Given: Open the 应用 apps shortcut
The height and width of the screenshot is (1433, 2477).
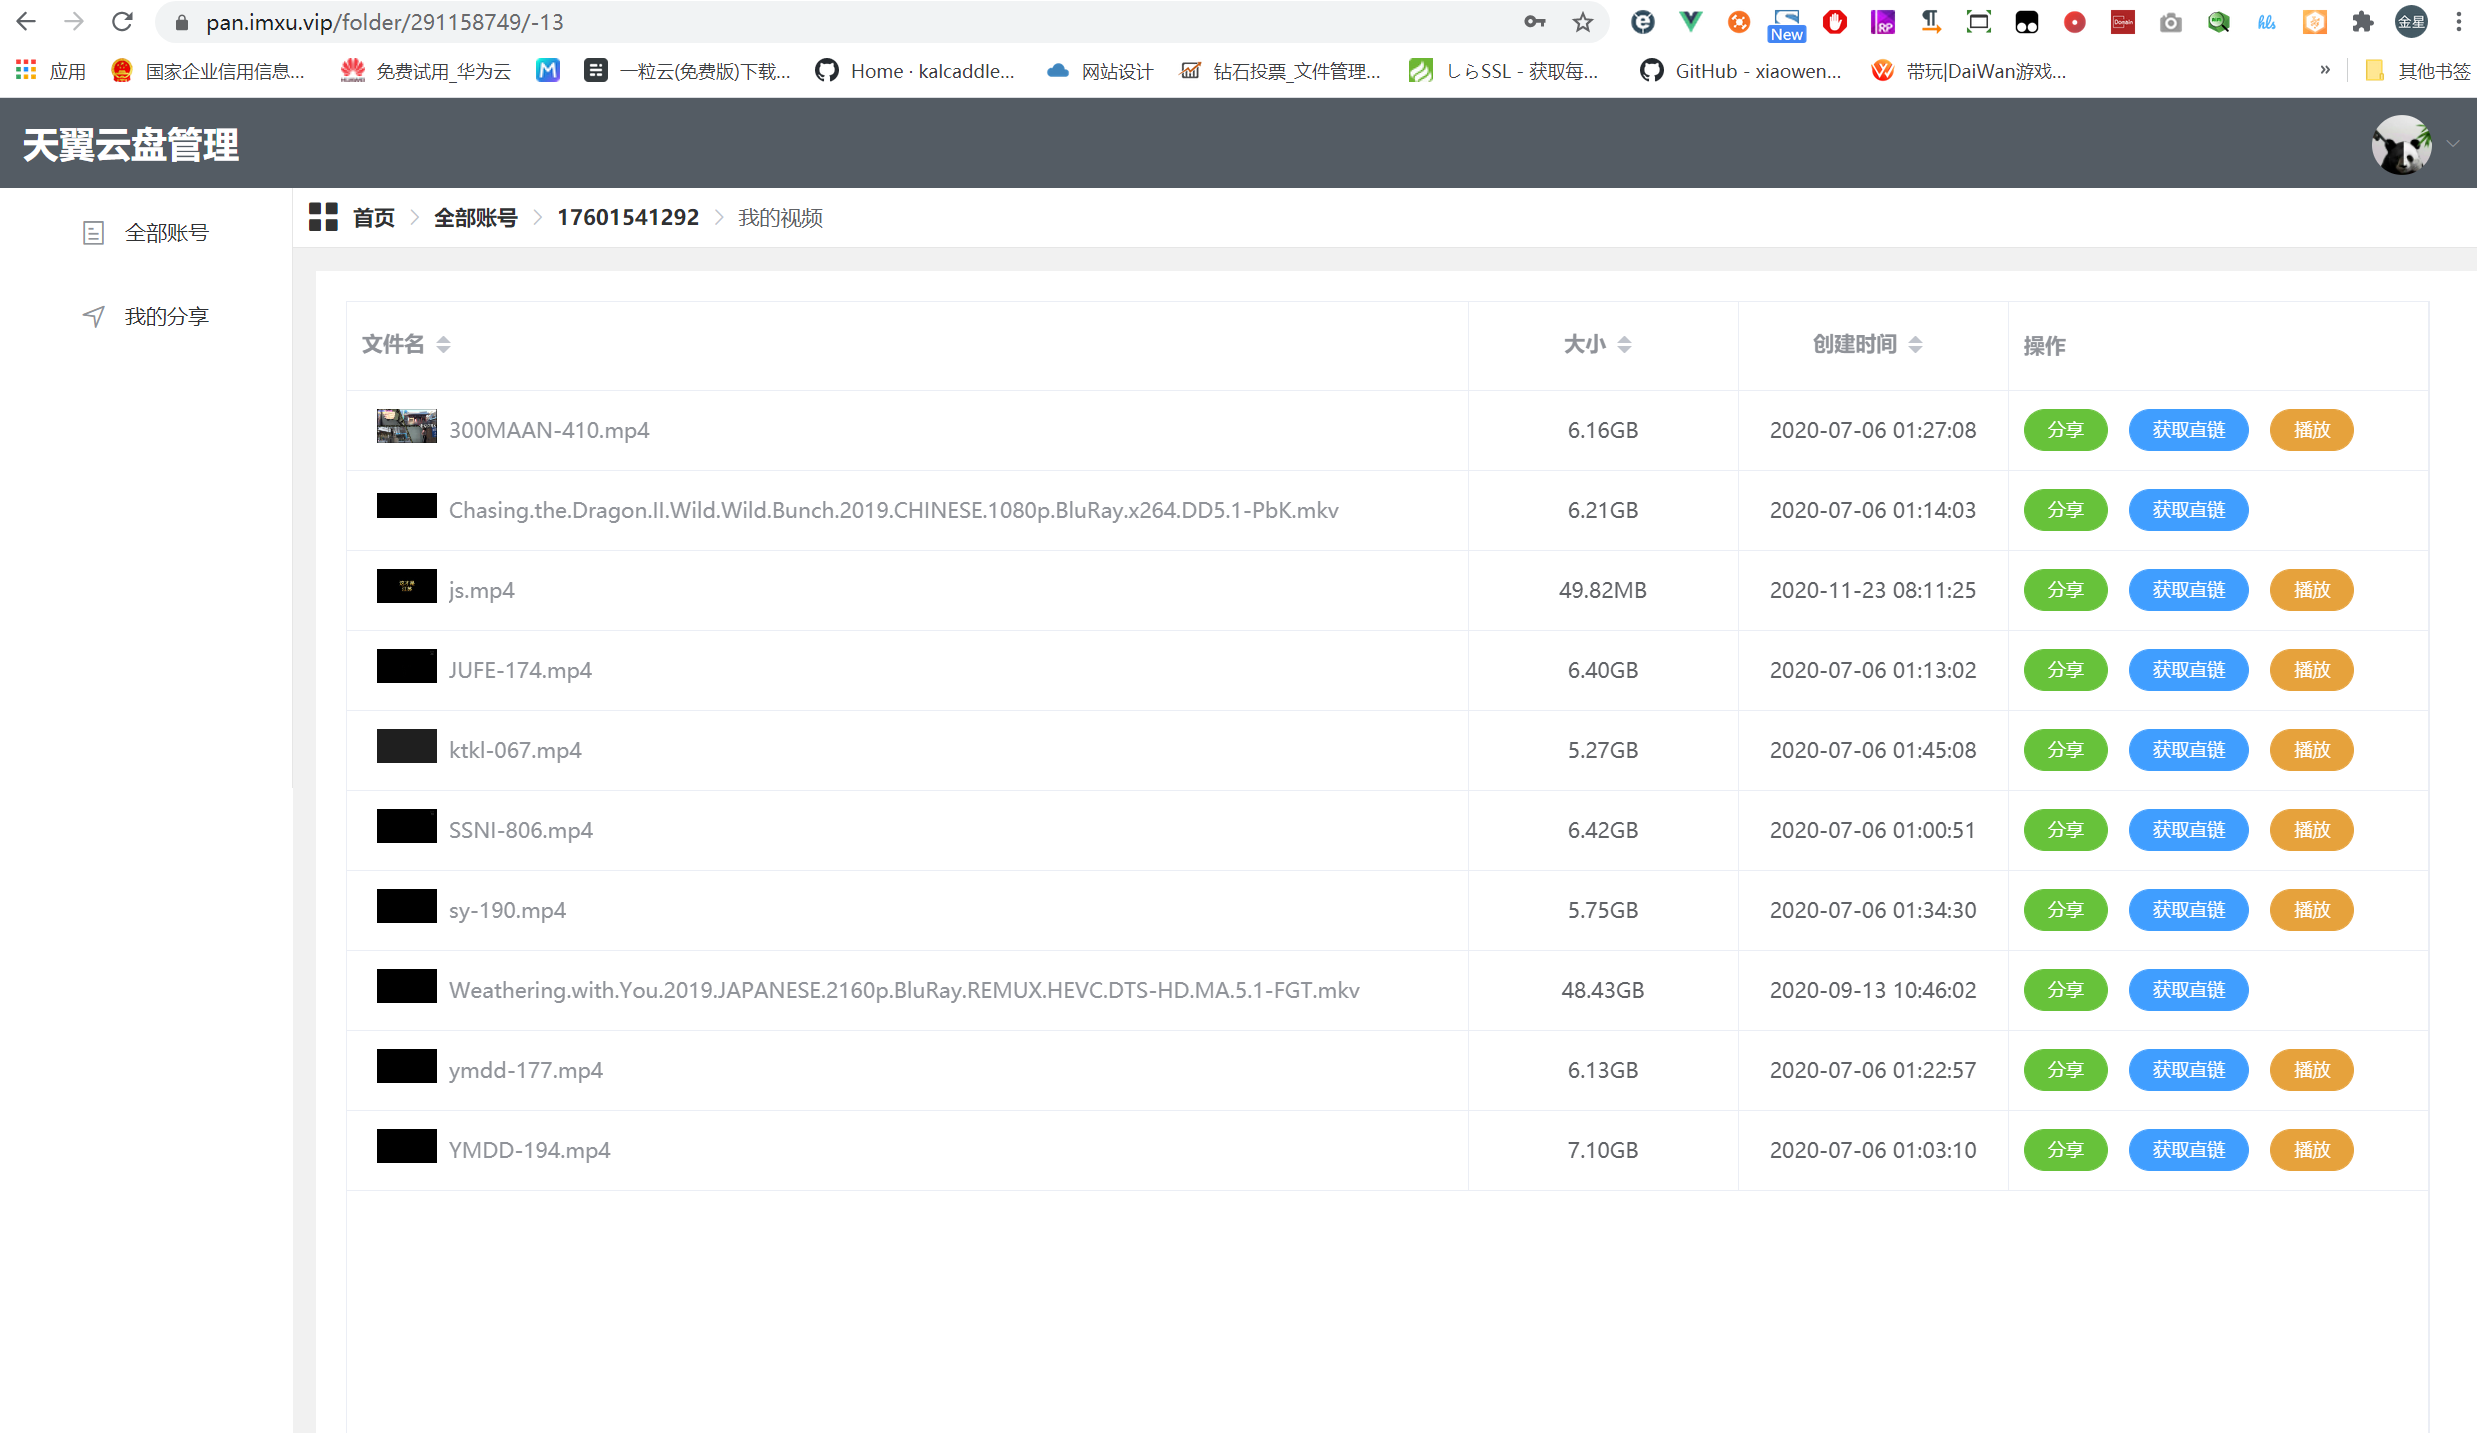Looking at the screenshot, I should click(51, 71).
